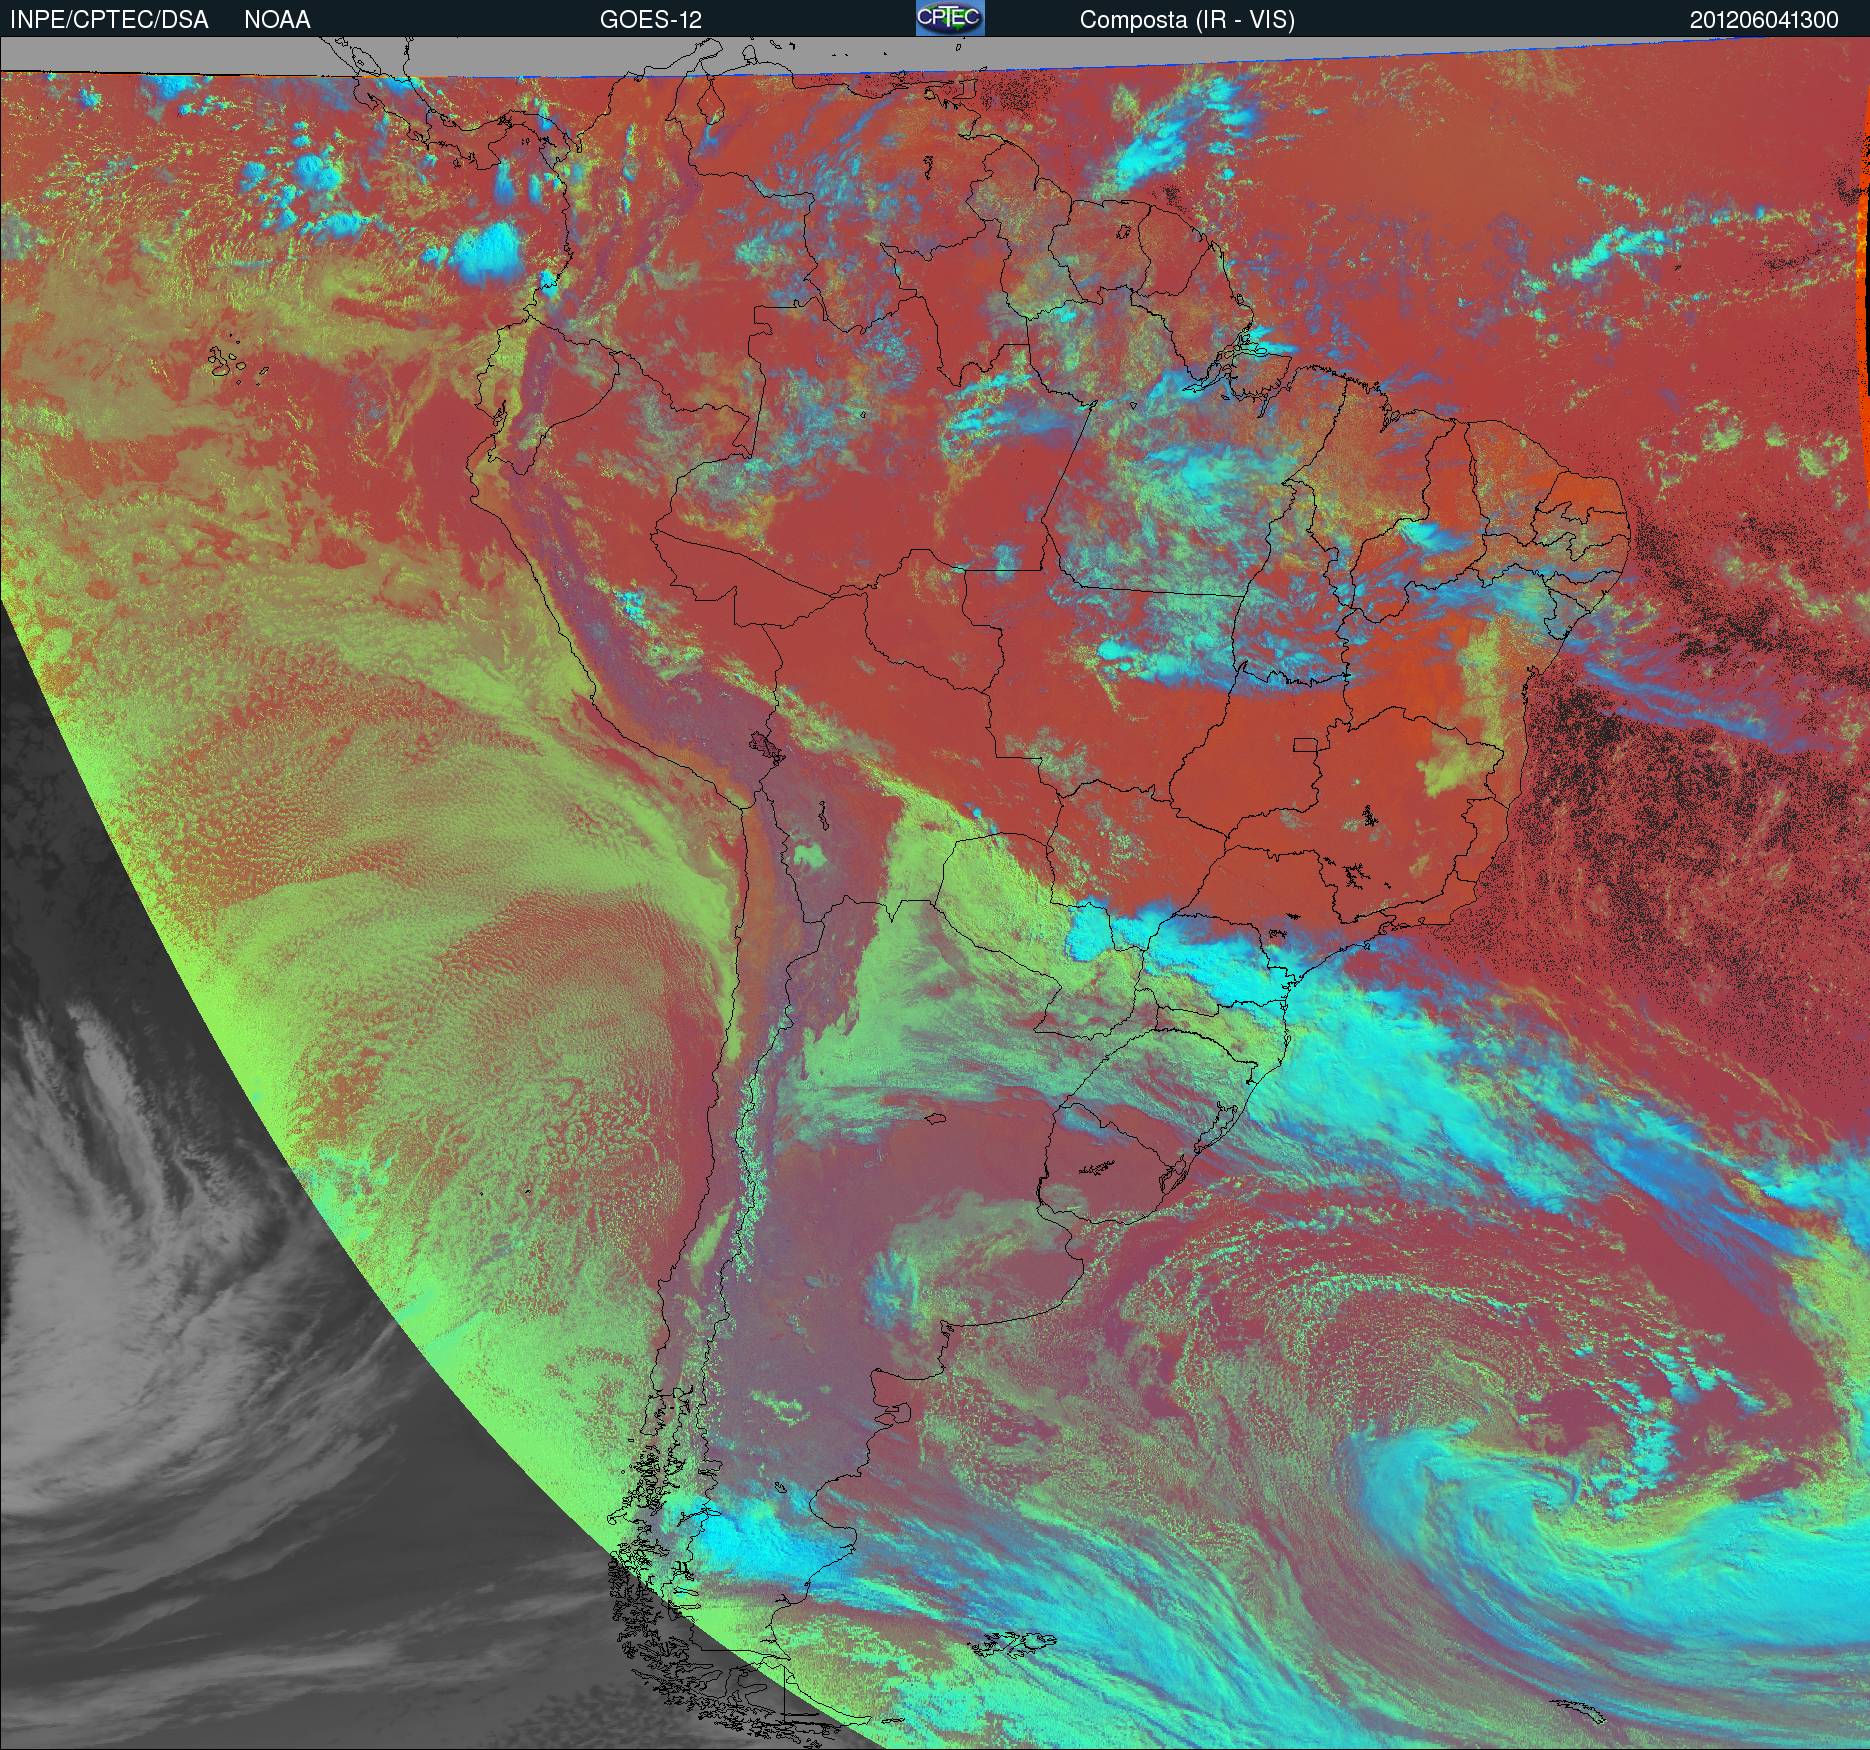Click the CPTEC logo in header

[950, 18]
